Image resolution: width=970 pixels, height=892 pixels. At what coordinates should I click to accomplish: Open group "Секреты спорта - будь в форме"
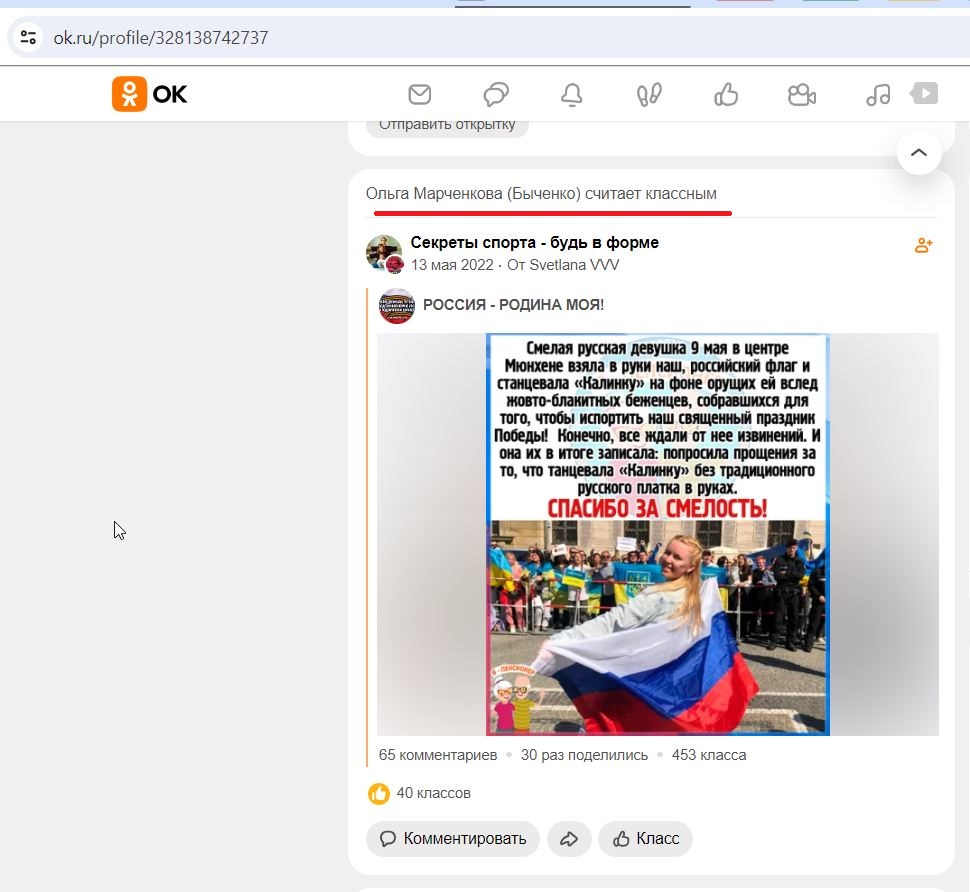tap(534, 242)
